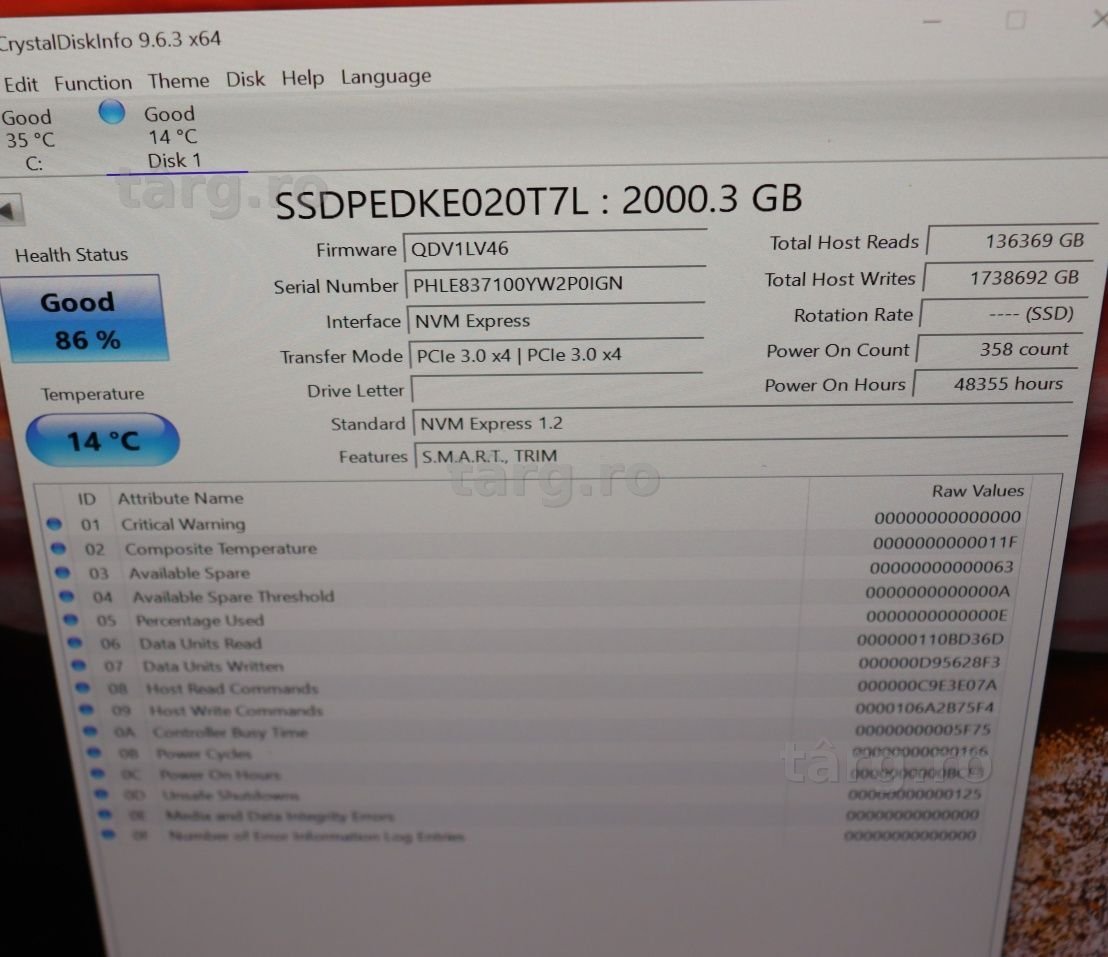The height and width of the screenshot is (957, 1108).
Task: Click the Features field S.M.A.R.T., TRIM
Action: [741, 454]
